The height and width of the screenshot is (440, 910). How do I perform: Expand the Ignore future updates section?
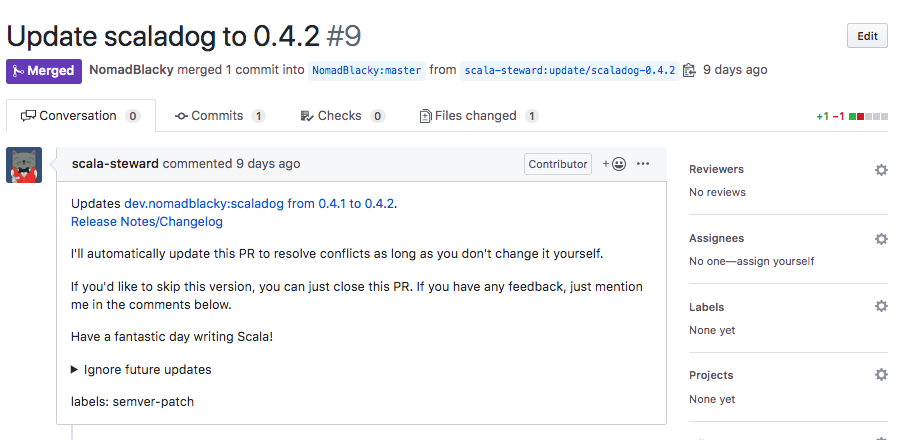[x=141, y=370]
